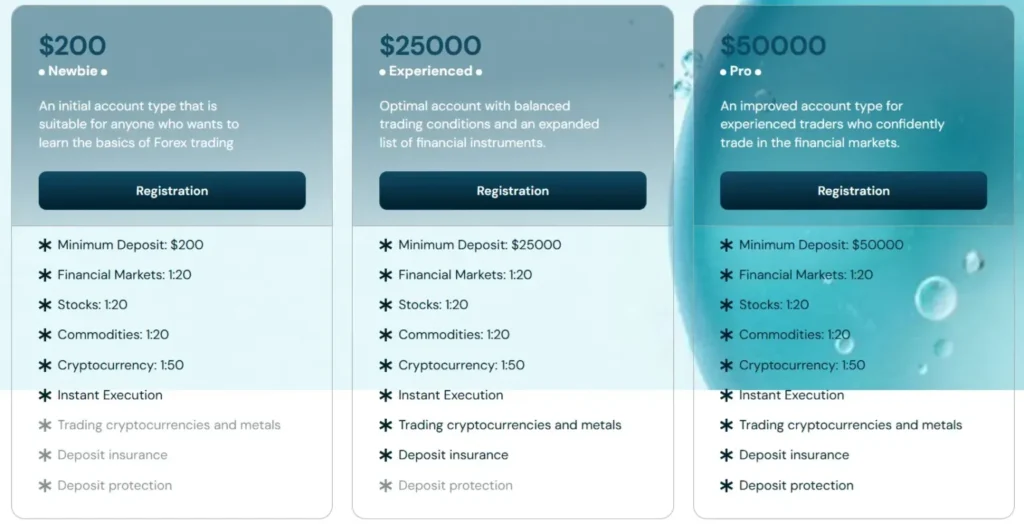The height and width of the screenshot is (524, 1024).
Task: Select the $50000 price heading
Action: pyautogui.click(x=773, y=46)
